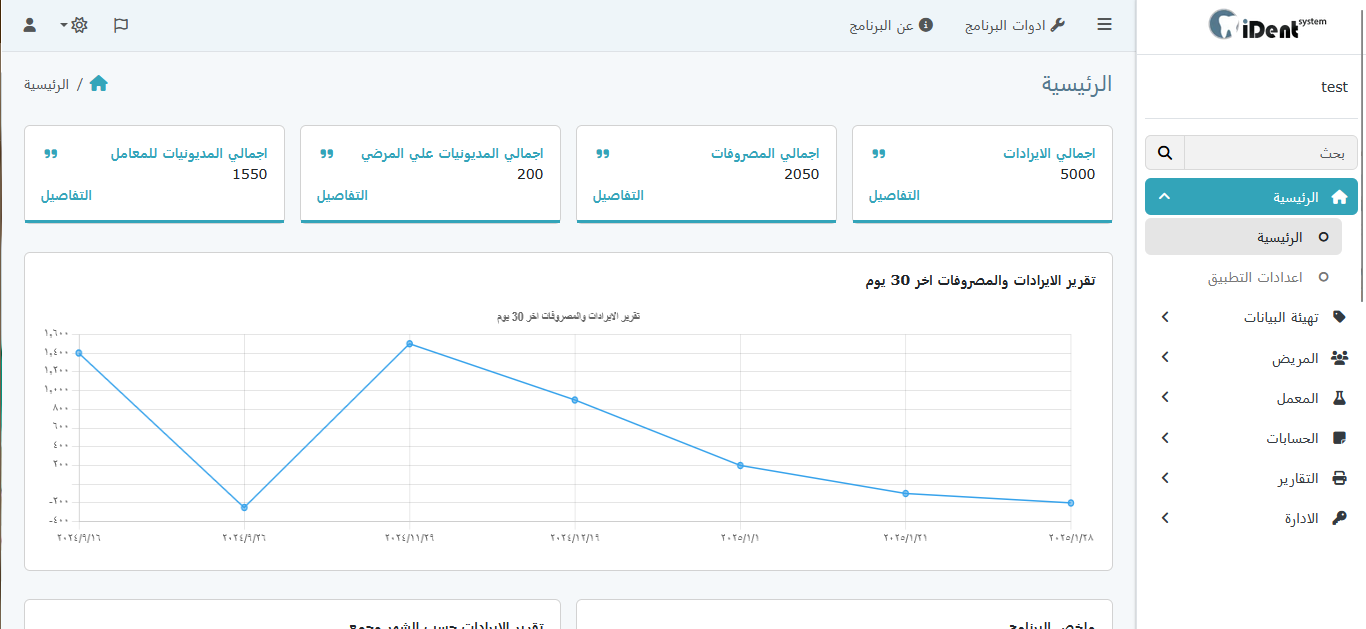Click the user profile icon

pyautogui.click(x=30, y=25)
